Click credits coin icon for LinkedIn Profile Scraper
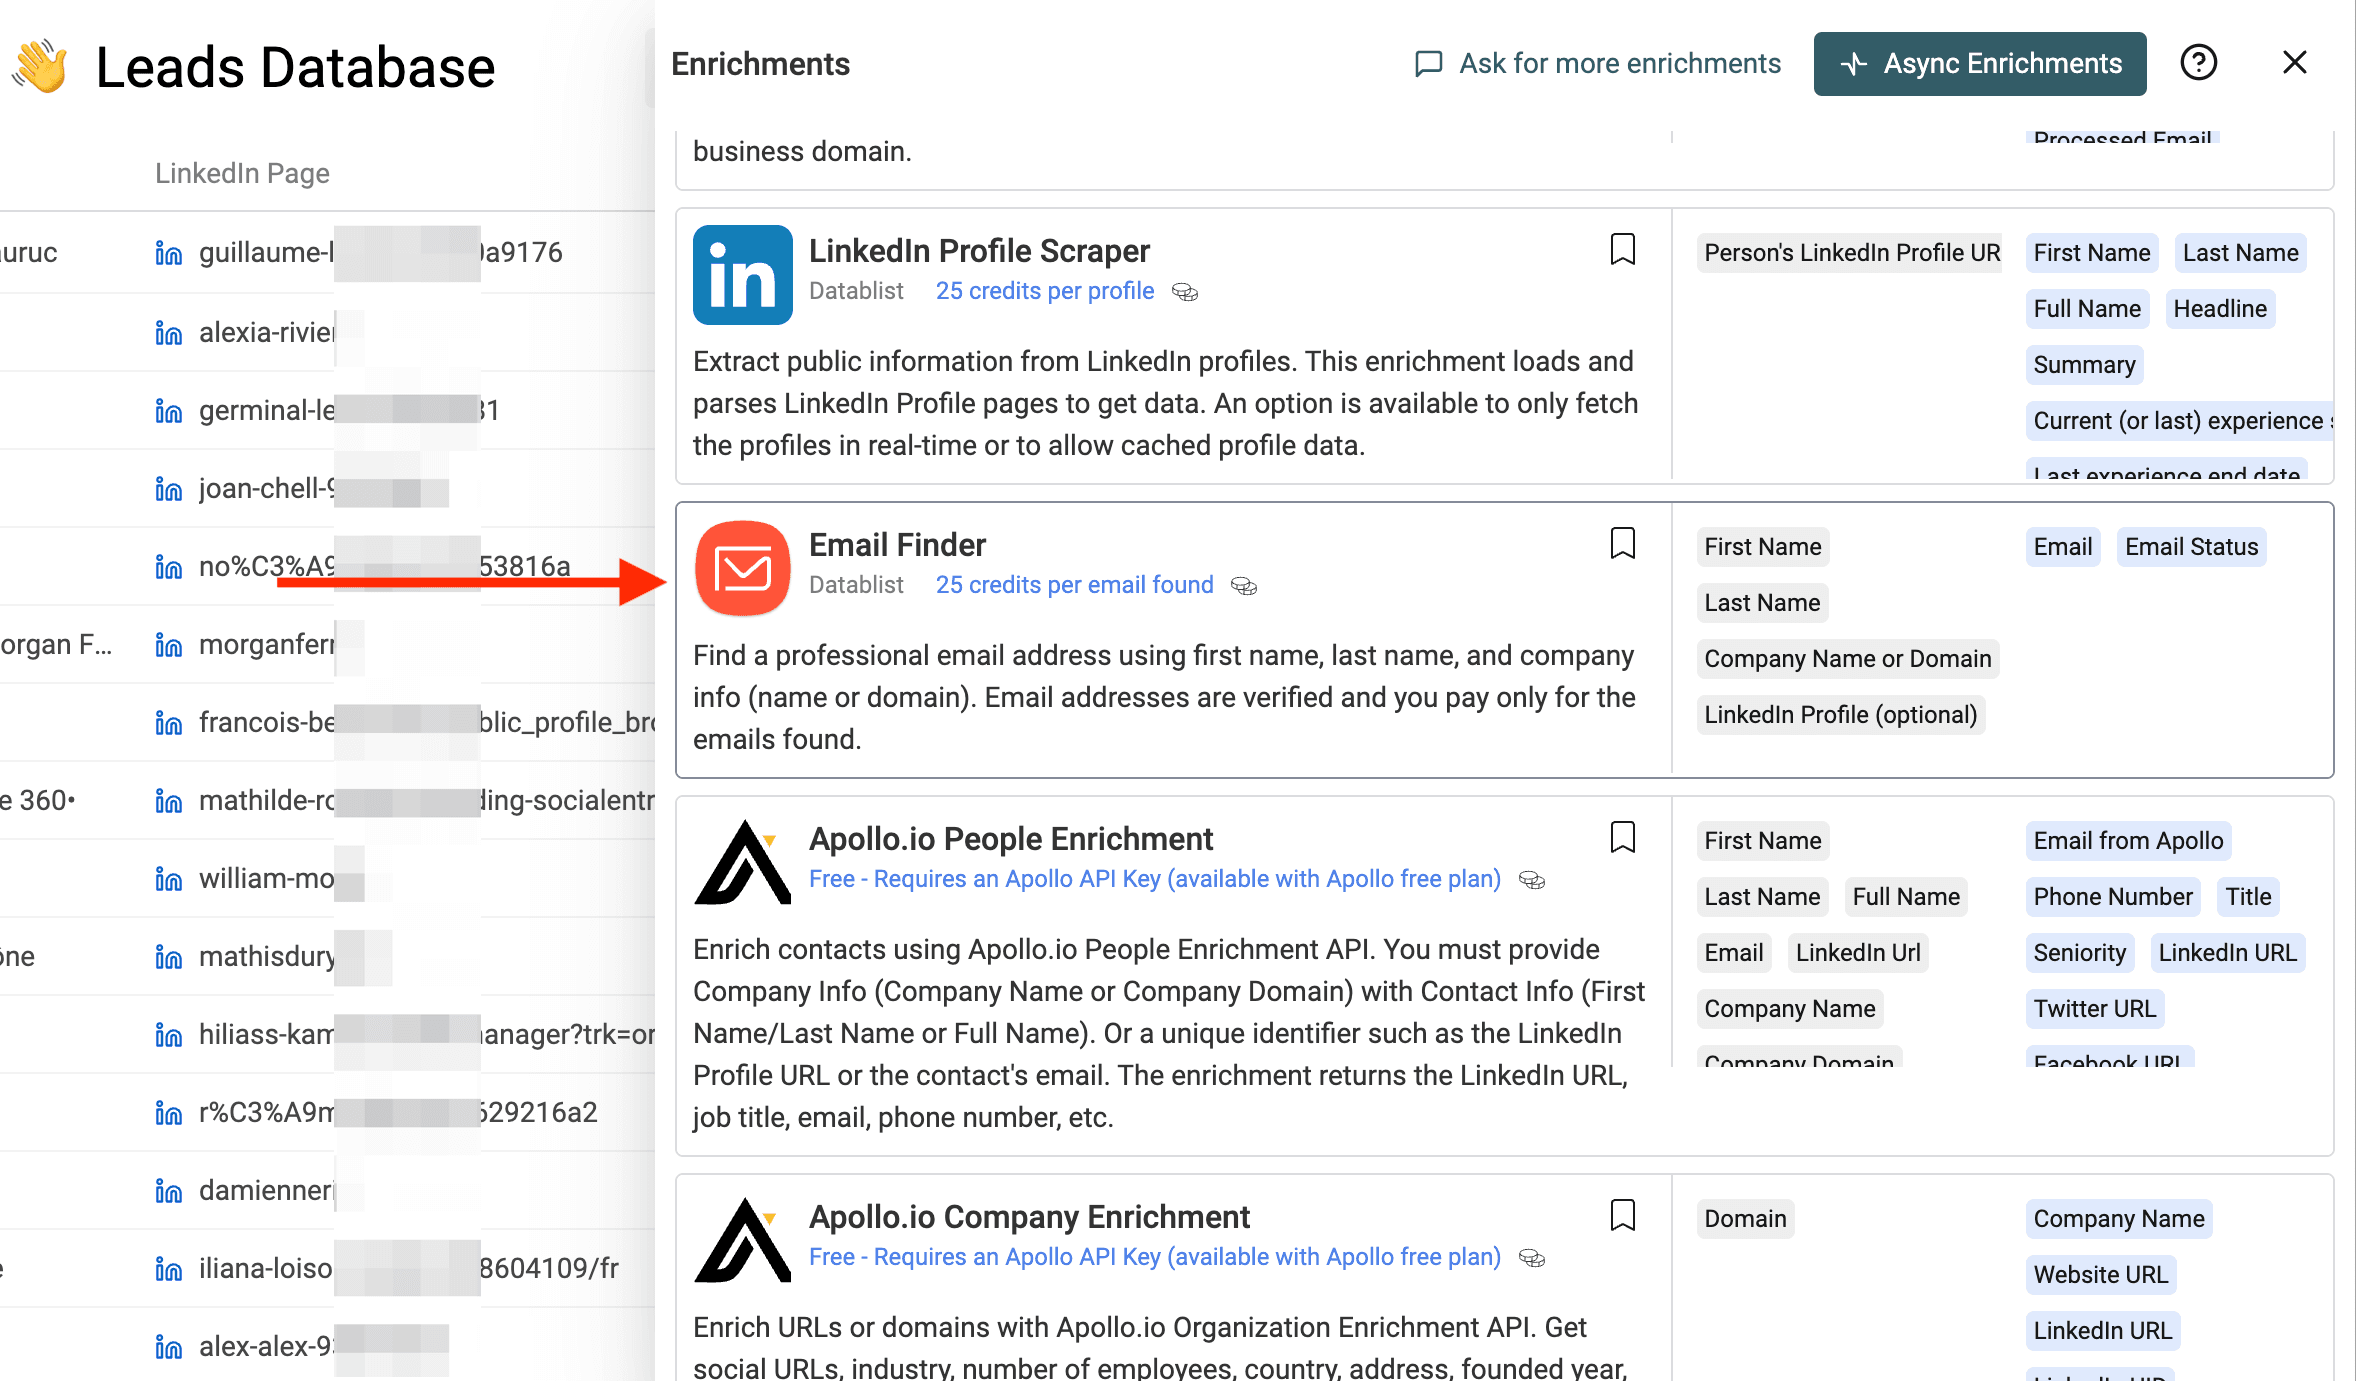 point(1185,292)
